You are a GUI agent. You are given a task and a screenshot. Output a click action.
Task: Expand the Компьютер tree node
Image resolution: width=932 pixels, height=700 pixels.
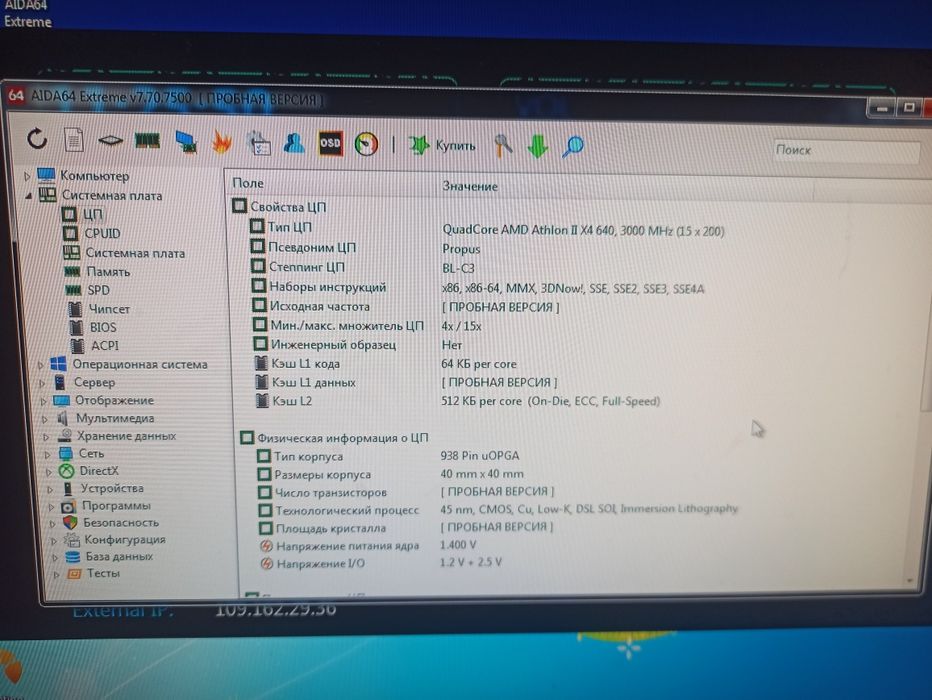click(27, 176)
